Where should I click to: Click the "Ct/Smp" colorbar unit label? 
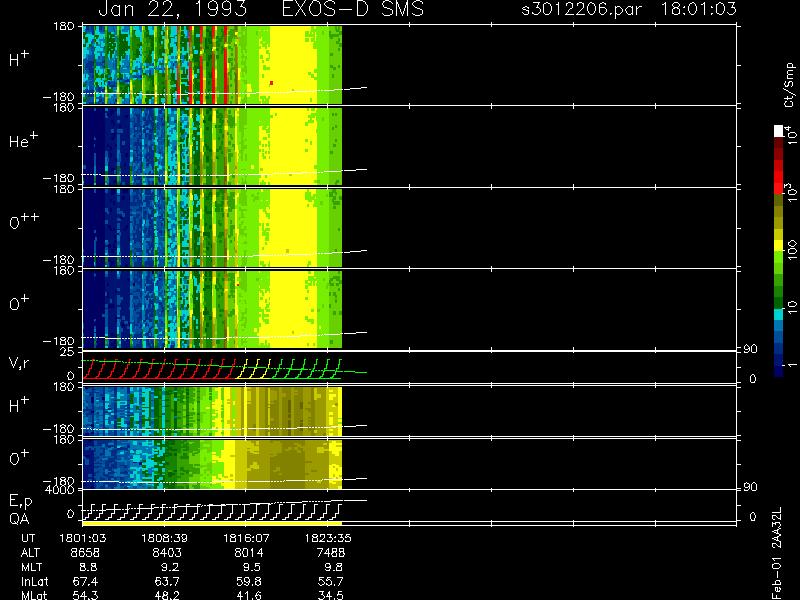[789, 85]
